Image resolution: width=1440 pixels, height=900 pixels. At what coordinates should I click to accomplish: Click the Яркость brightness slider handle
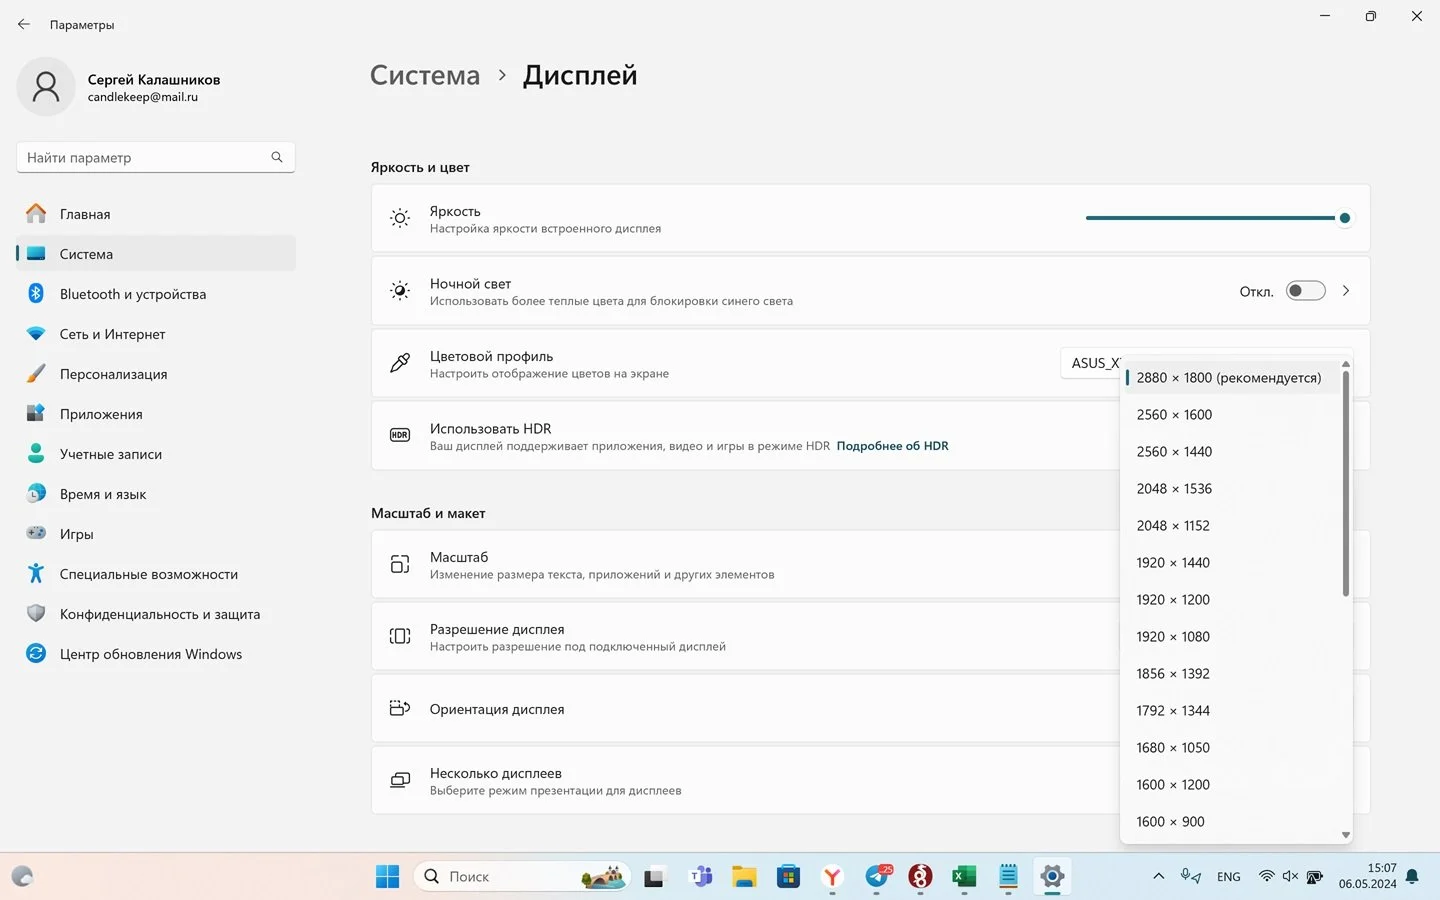point(1345,218)
